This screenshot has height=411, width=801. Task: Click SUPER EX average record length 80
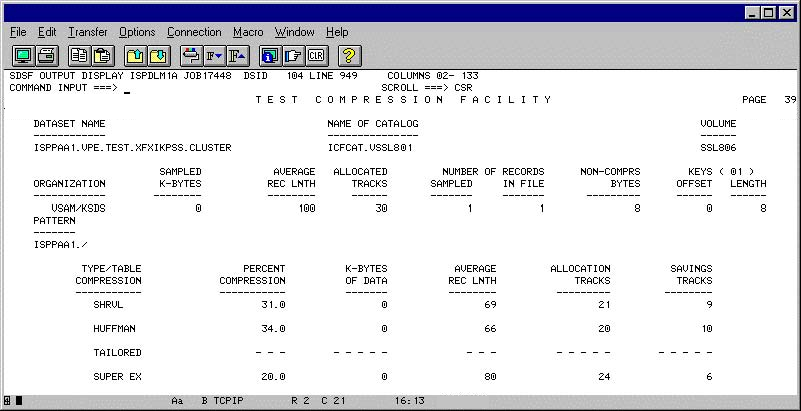coord(490,377)
